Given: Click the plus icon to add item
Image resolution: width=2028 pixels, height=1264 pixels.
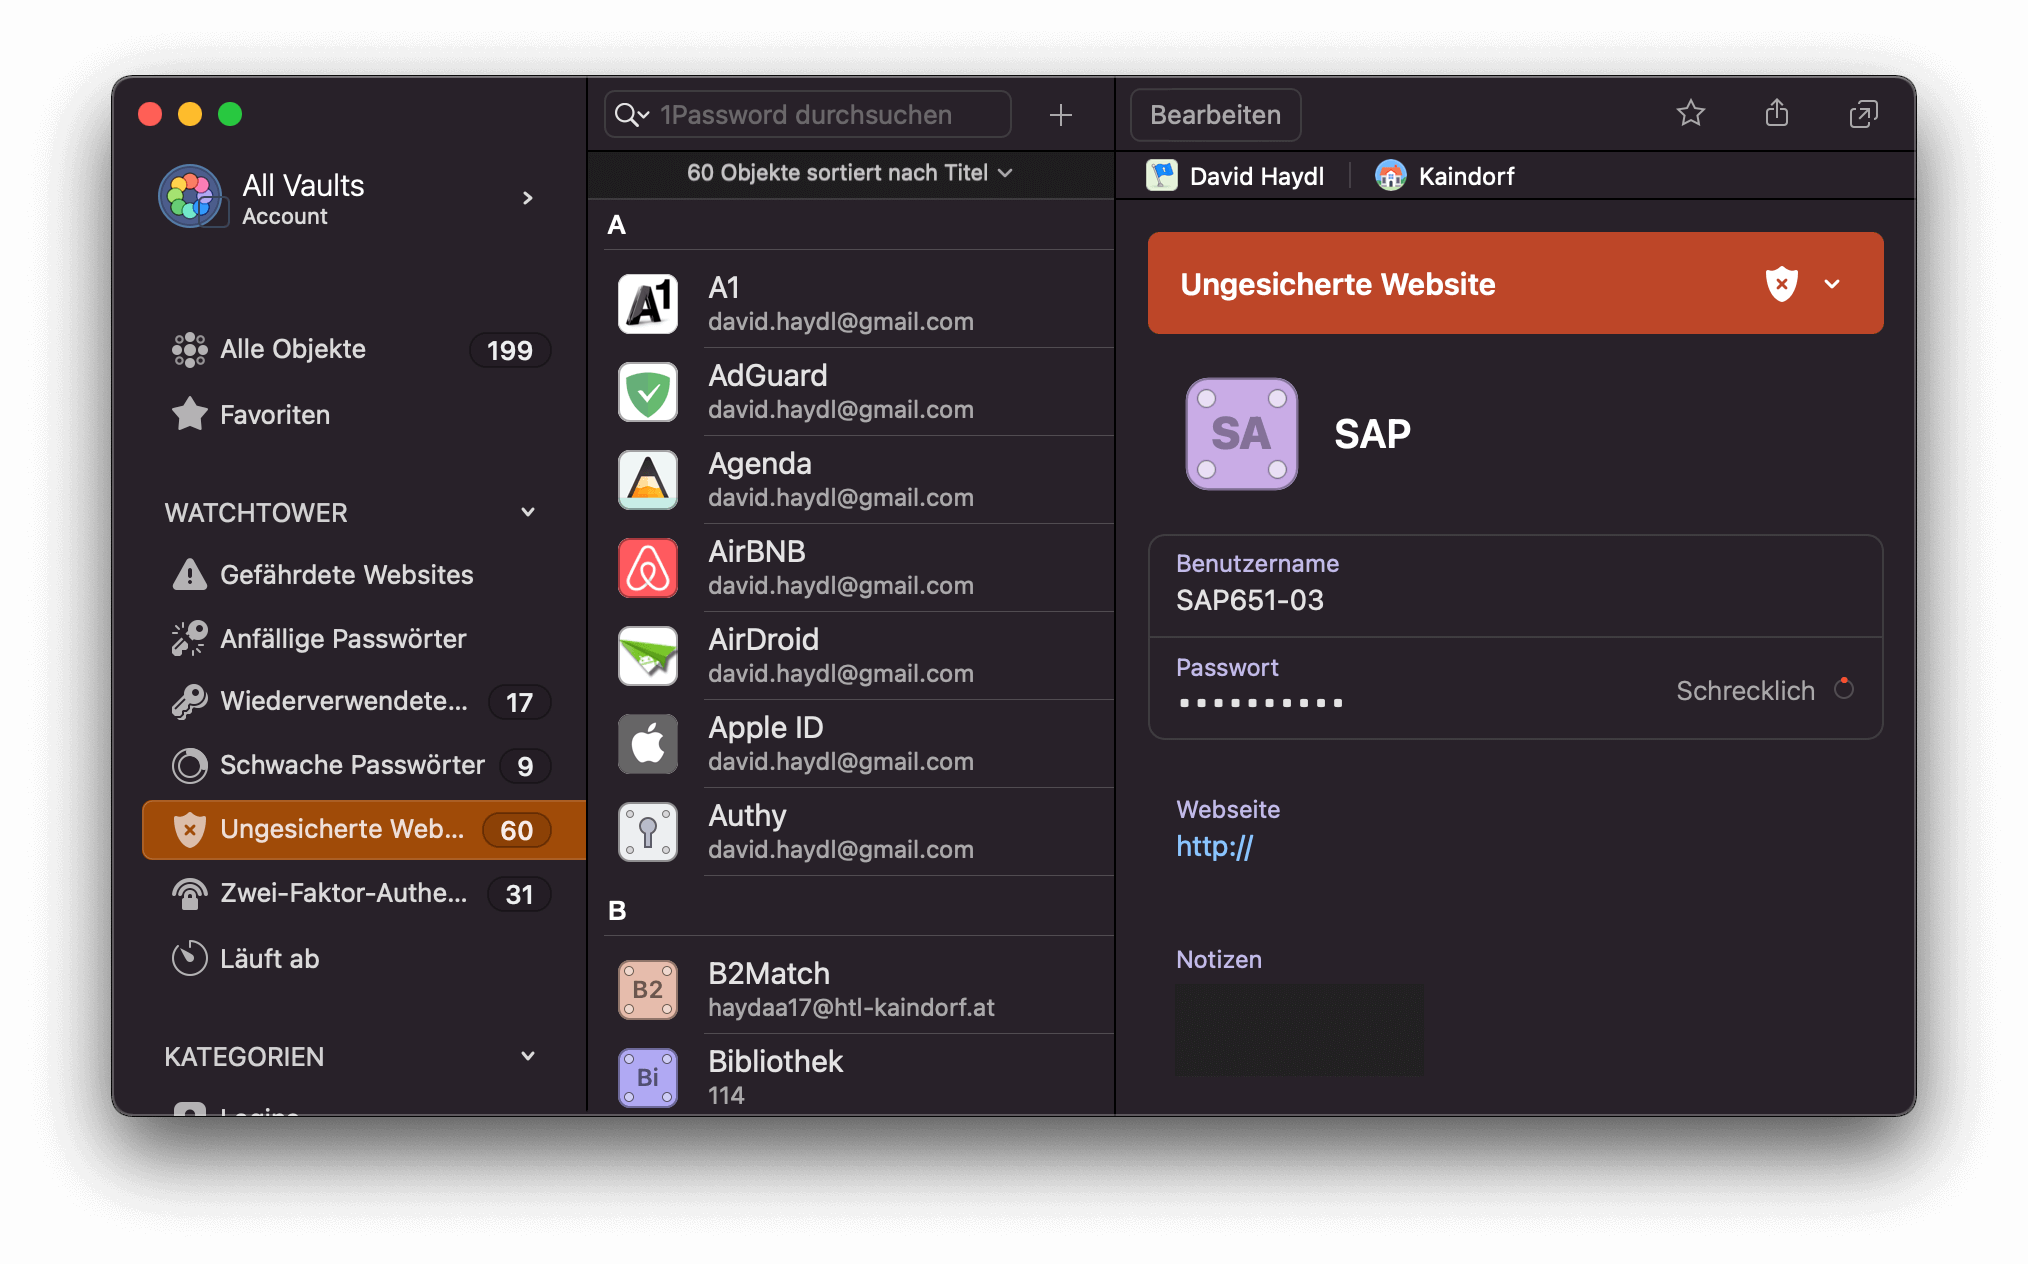Looking at the screenshot, I should click(1060, 115).
